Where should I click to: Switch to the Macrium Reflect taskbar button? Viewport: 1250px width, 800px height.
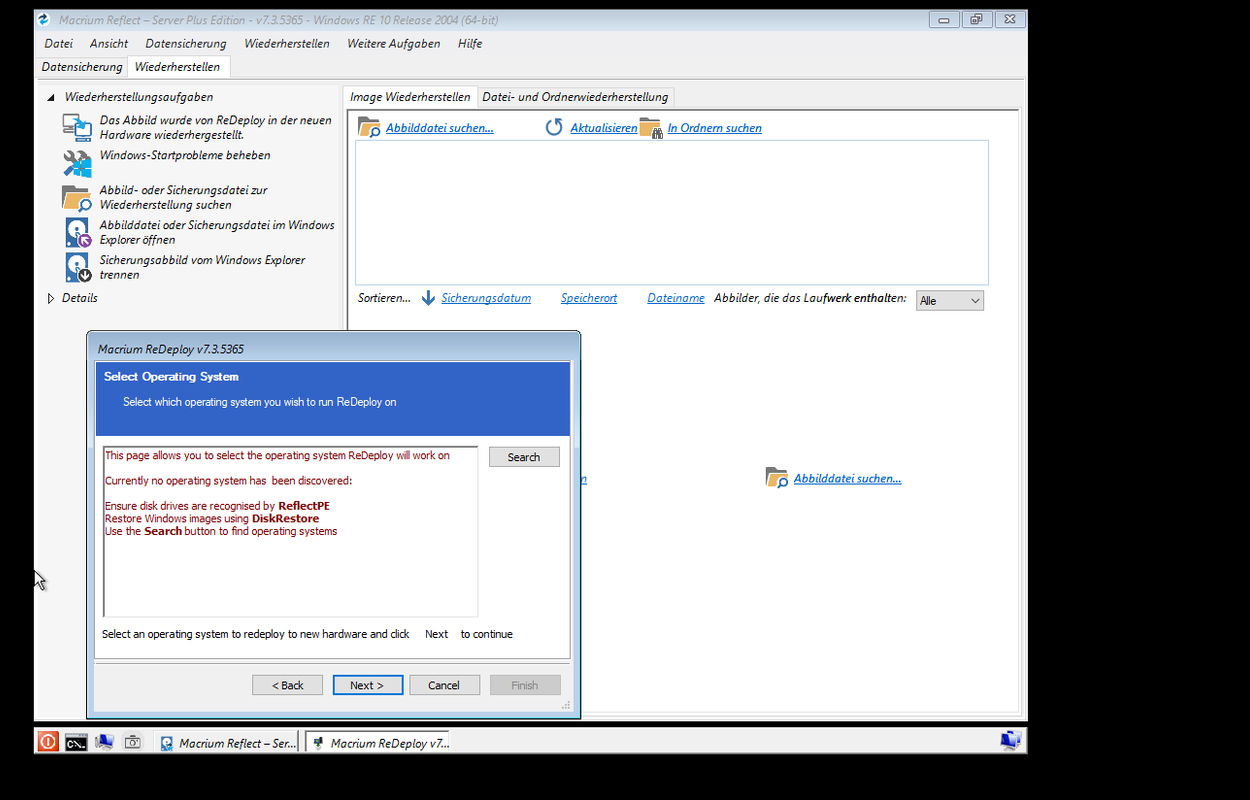[228, 743]
